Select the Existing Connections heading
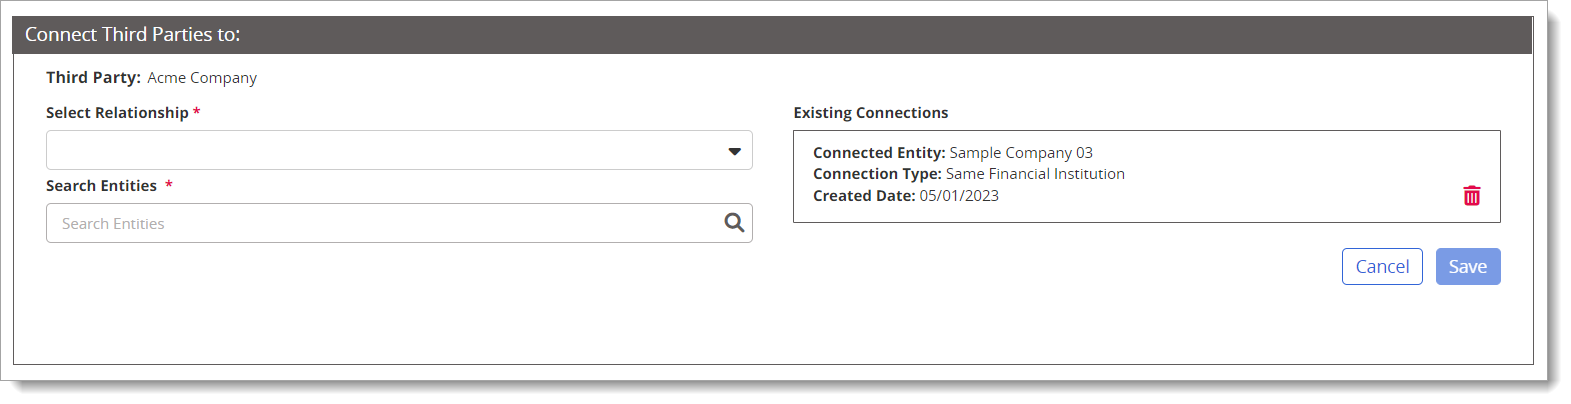The height and width of the screenshot is (404, 1571). (871, 113)
